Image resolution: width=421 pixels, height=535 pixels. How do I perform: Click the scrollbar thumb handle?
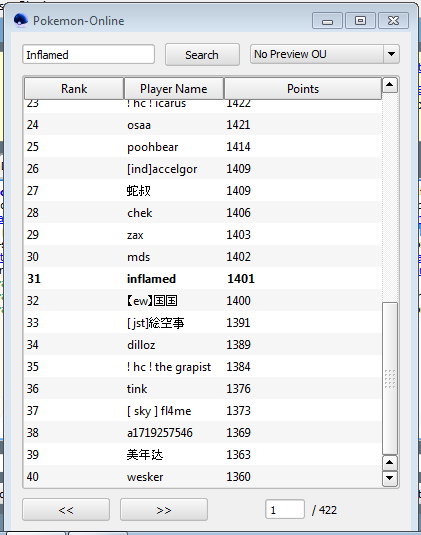[x=390, y=378]
